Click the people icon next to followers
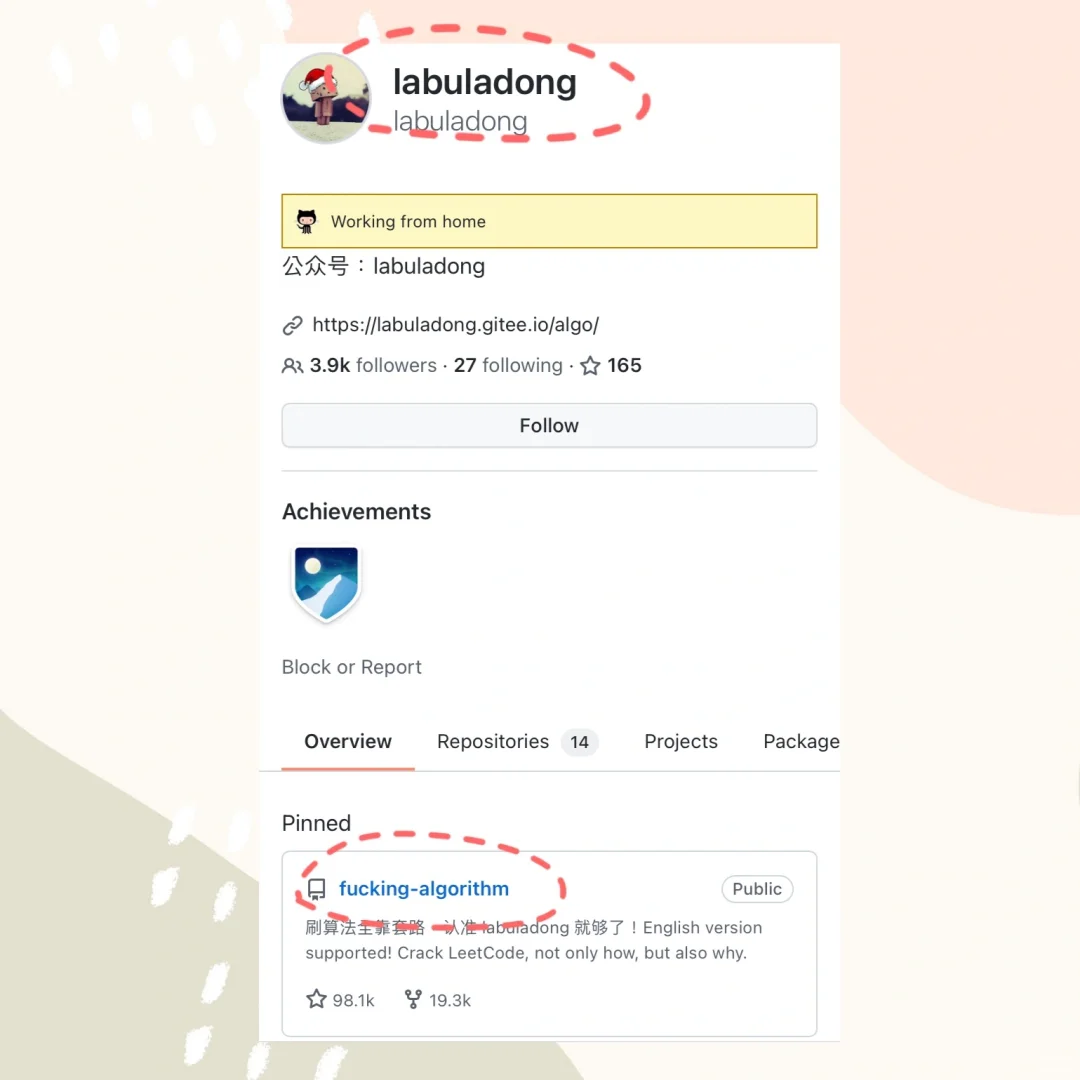The height and width of the screenshot is (1080, 1080). [292, 366]
